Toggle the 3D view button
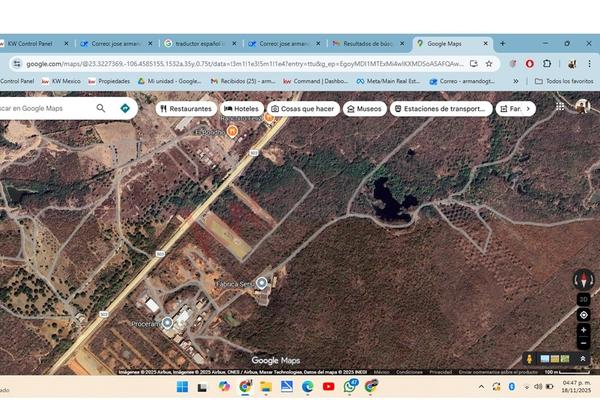The image size is (600, 400). click(x=583, y=298)
